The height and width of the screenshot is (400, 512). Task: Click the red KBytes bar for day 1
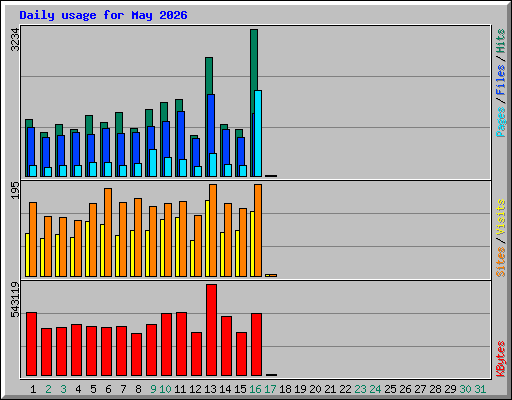point(31,344)
